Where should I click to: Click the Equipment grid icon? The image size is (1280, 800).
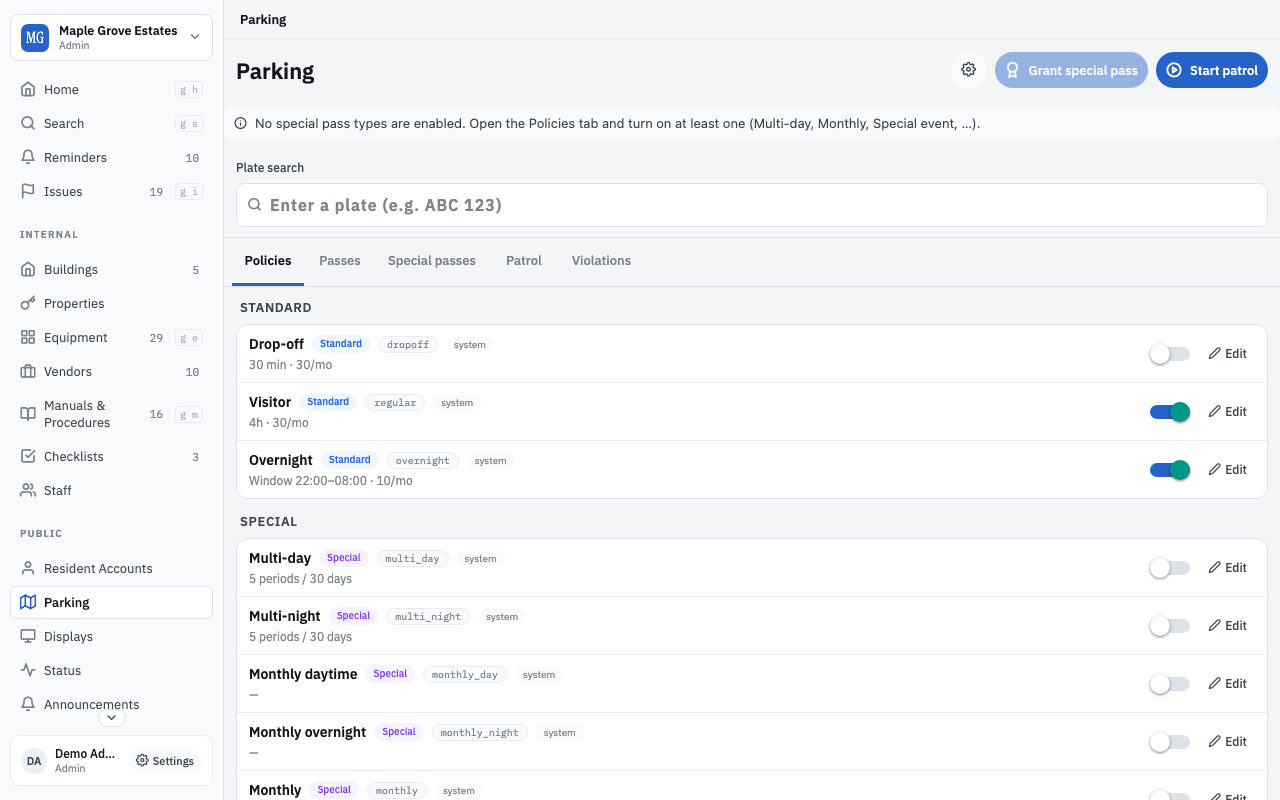point(28,337)
